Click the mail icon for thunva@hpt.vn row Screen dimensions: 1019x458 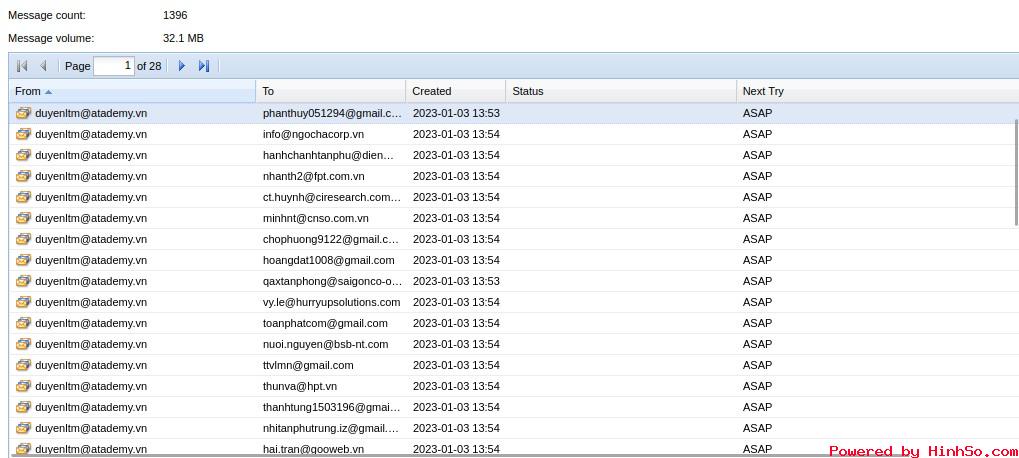pos(23,386)
